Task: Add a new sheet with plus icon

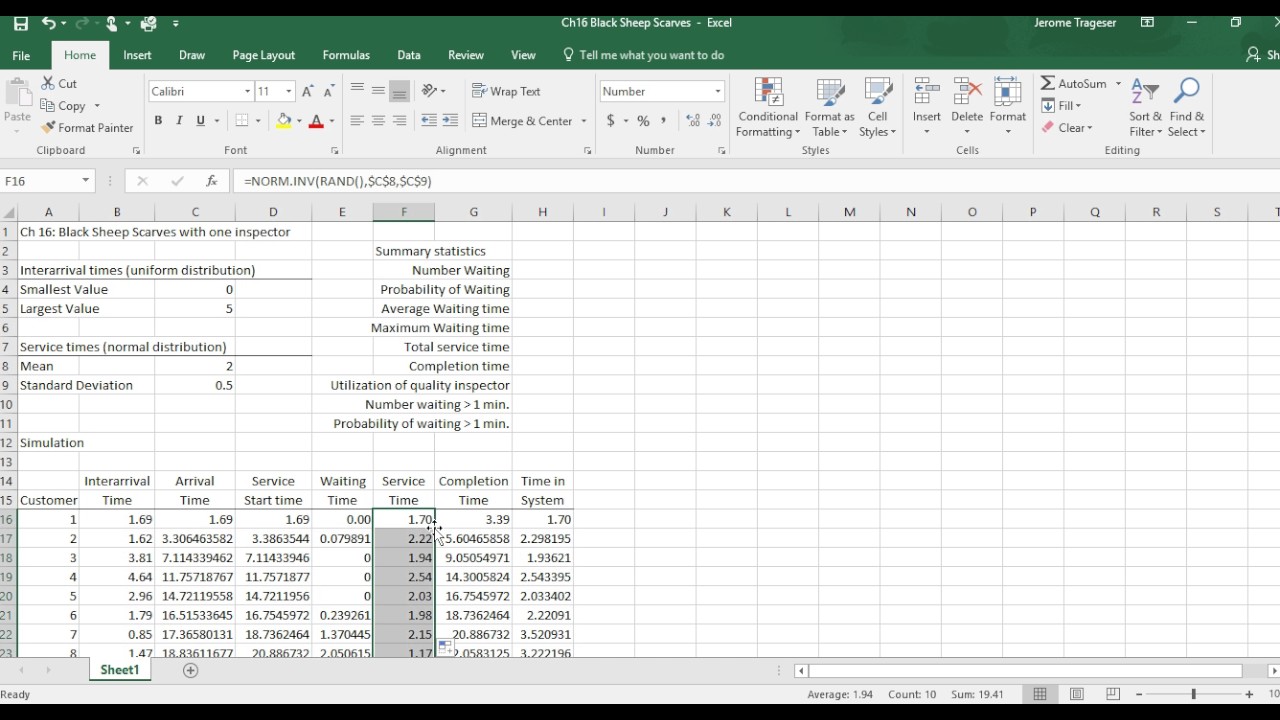Action: coord(190,670)
